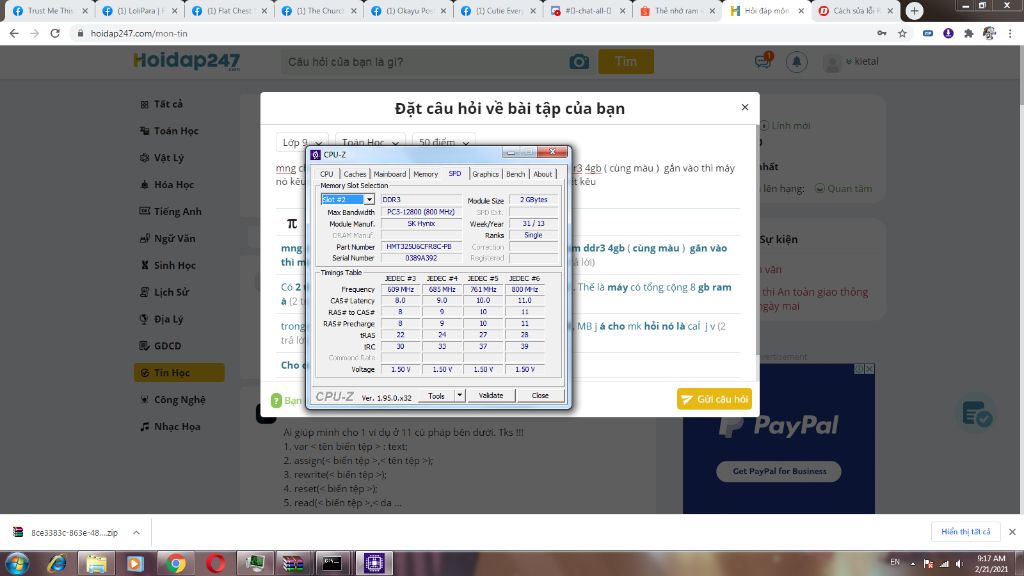Switch to CPU tab in CPU-Z
The height and width of the screenshot is (576, 1024).
click(x=327, y=174)
